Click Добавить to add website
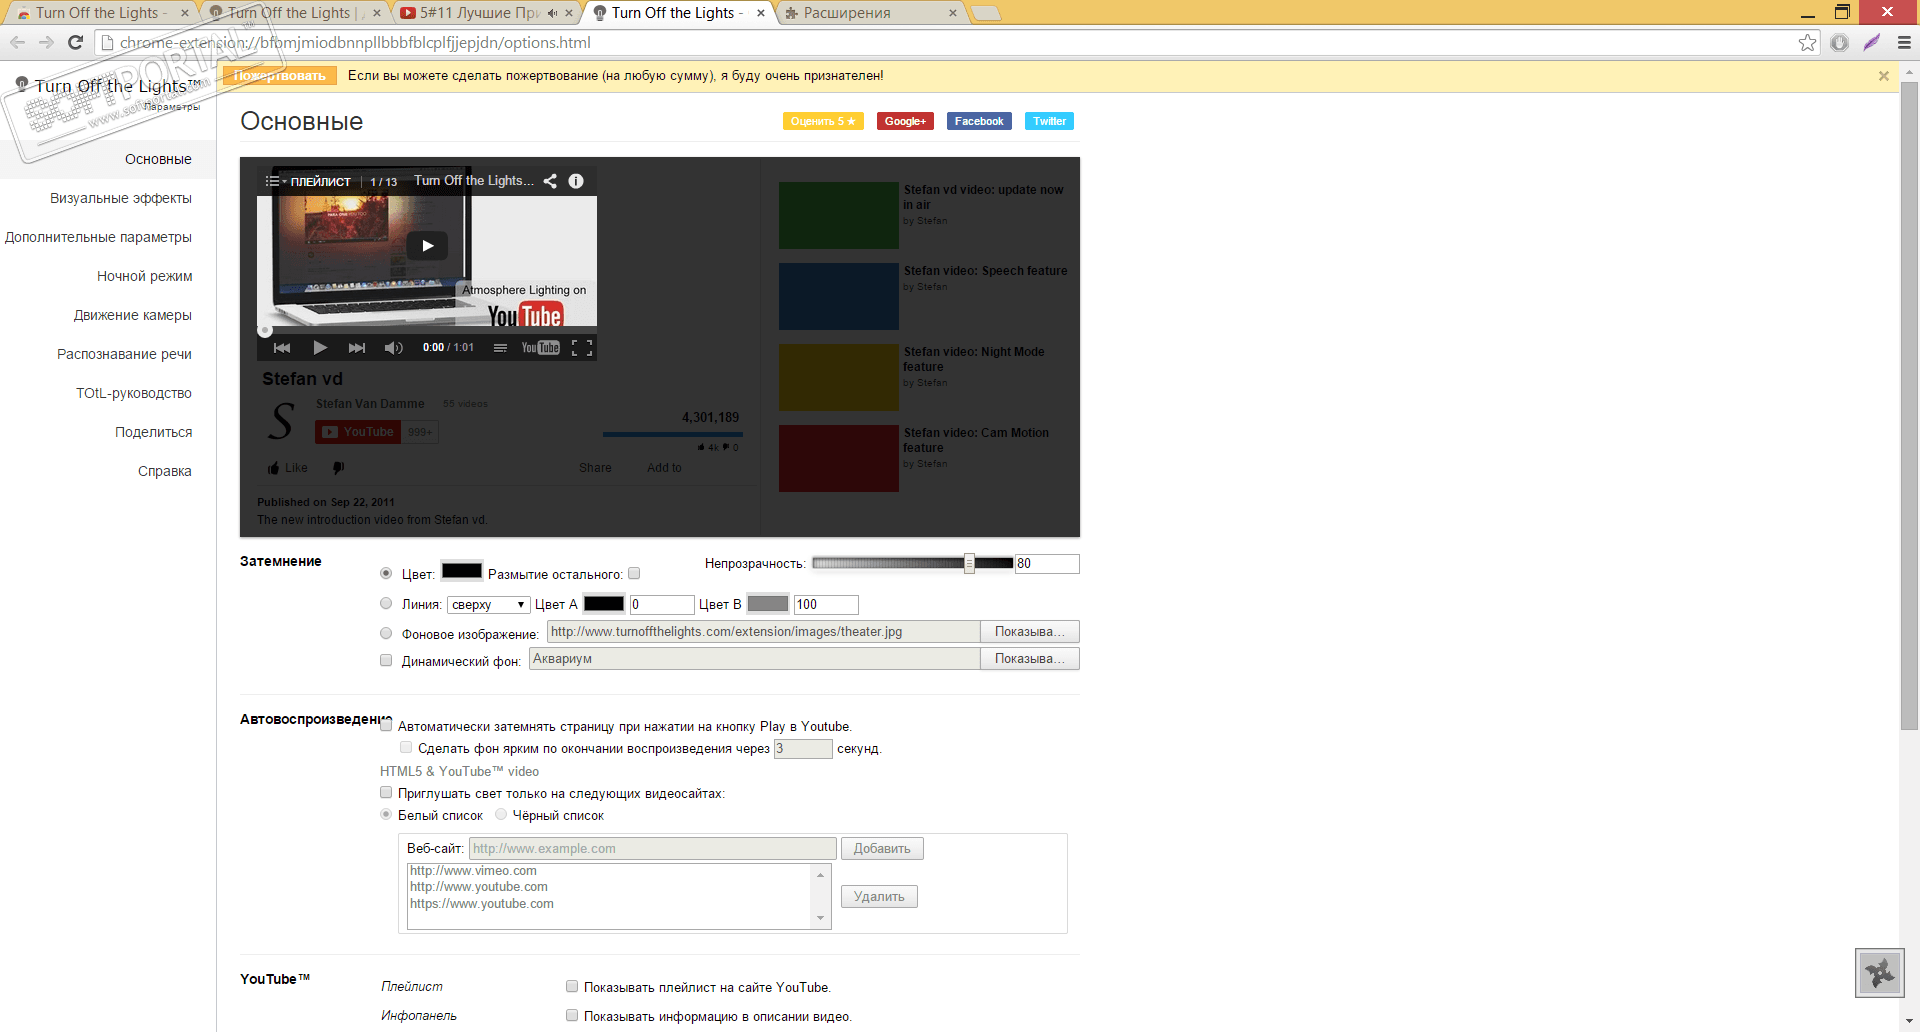 click(882, 848)
